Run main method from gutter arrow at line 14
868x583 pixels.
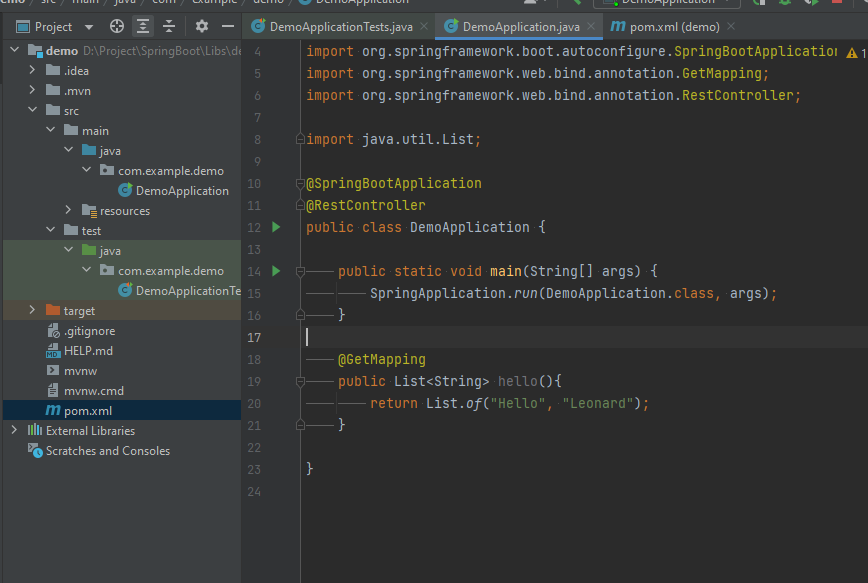tap(276, 271)
